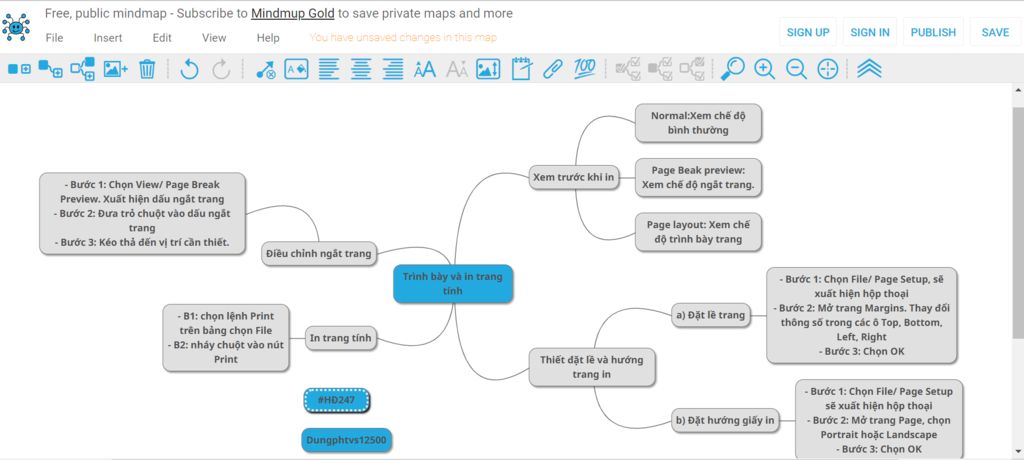The height and width of the screenshot is (460, 1024).
Task: Center the map with the target icon
Action: click(x=827, y=69)
